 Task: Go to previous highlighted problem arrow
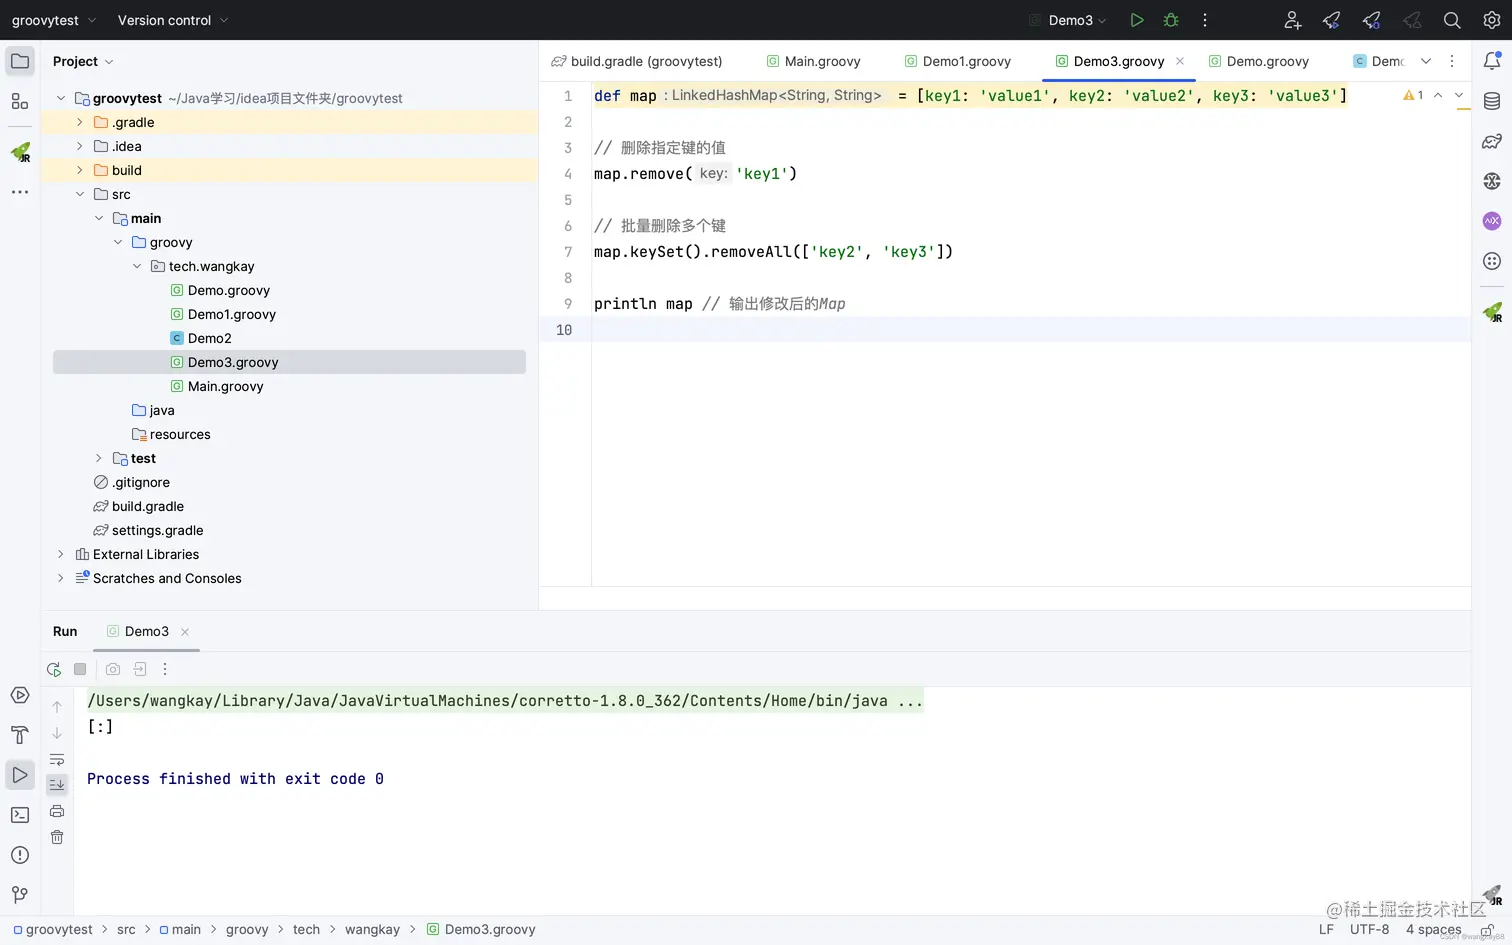(x=1438, y=95)
